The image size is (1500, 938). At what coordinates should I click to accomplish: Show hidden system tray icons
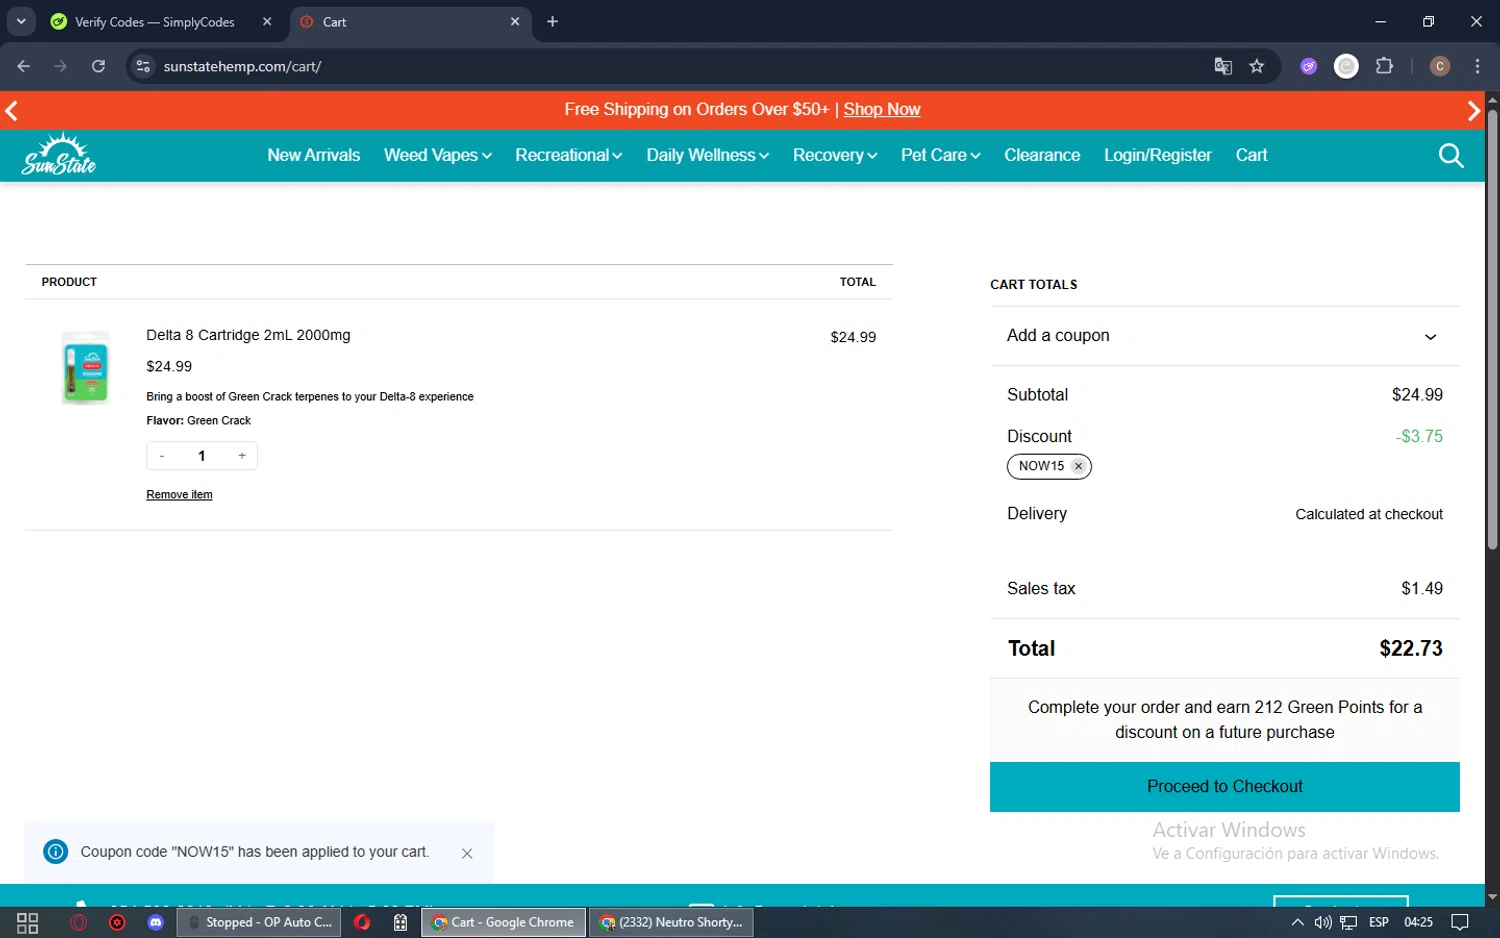point(1297,922)
